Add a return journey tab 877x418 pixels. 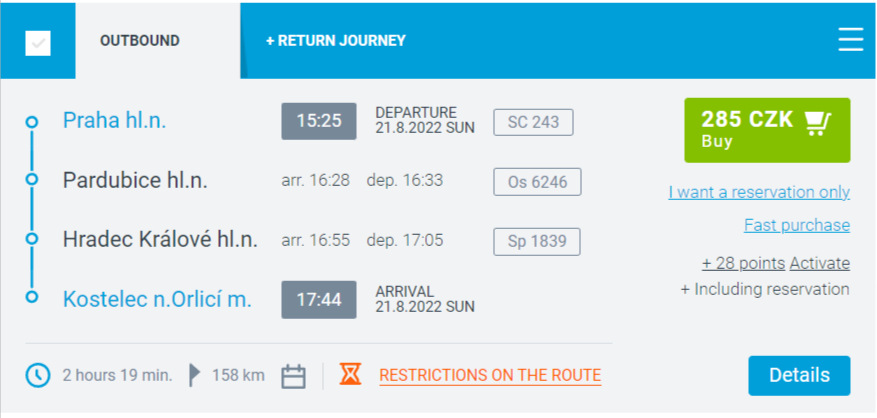336,41
